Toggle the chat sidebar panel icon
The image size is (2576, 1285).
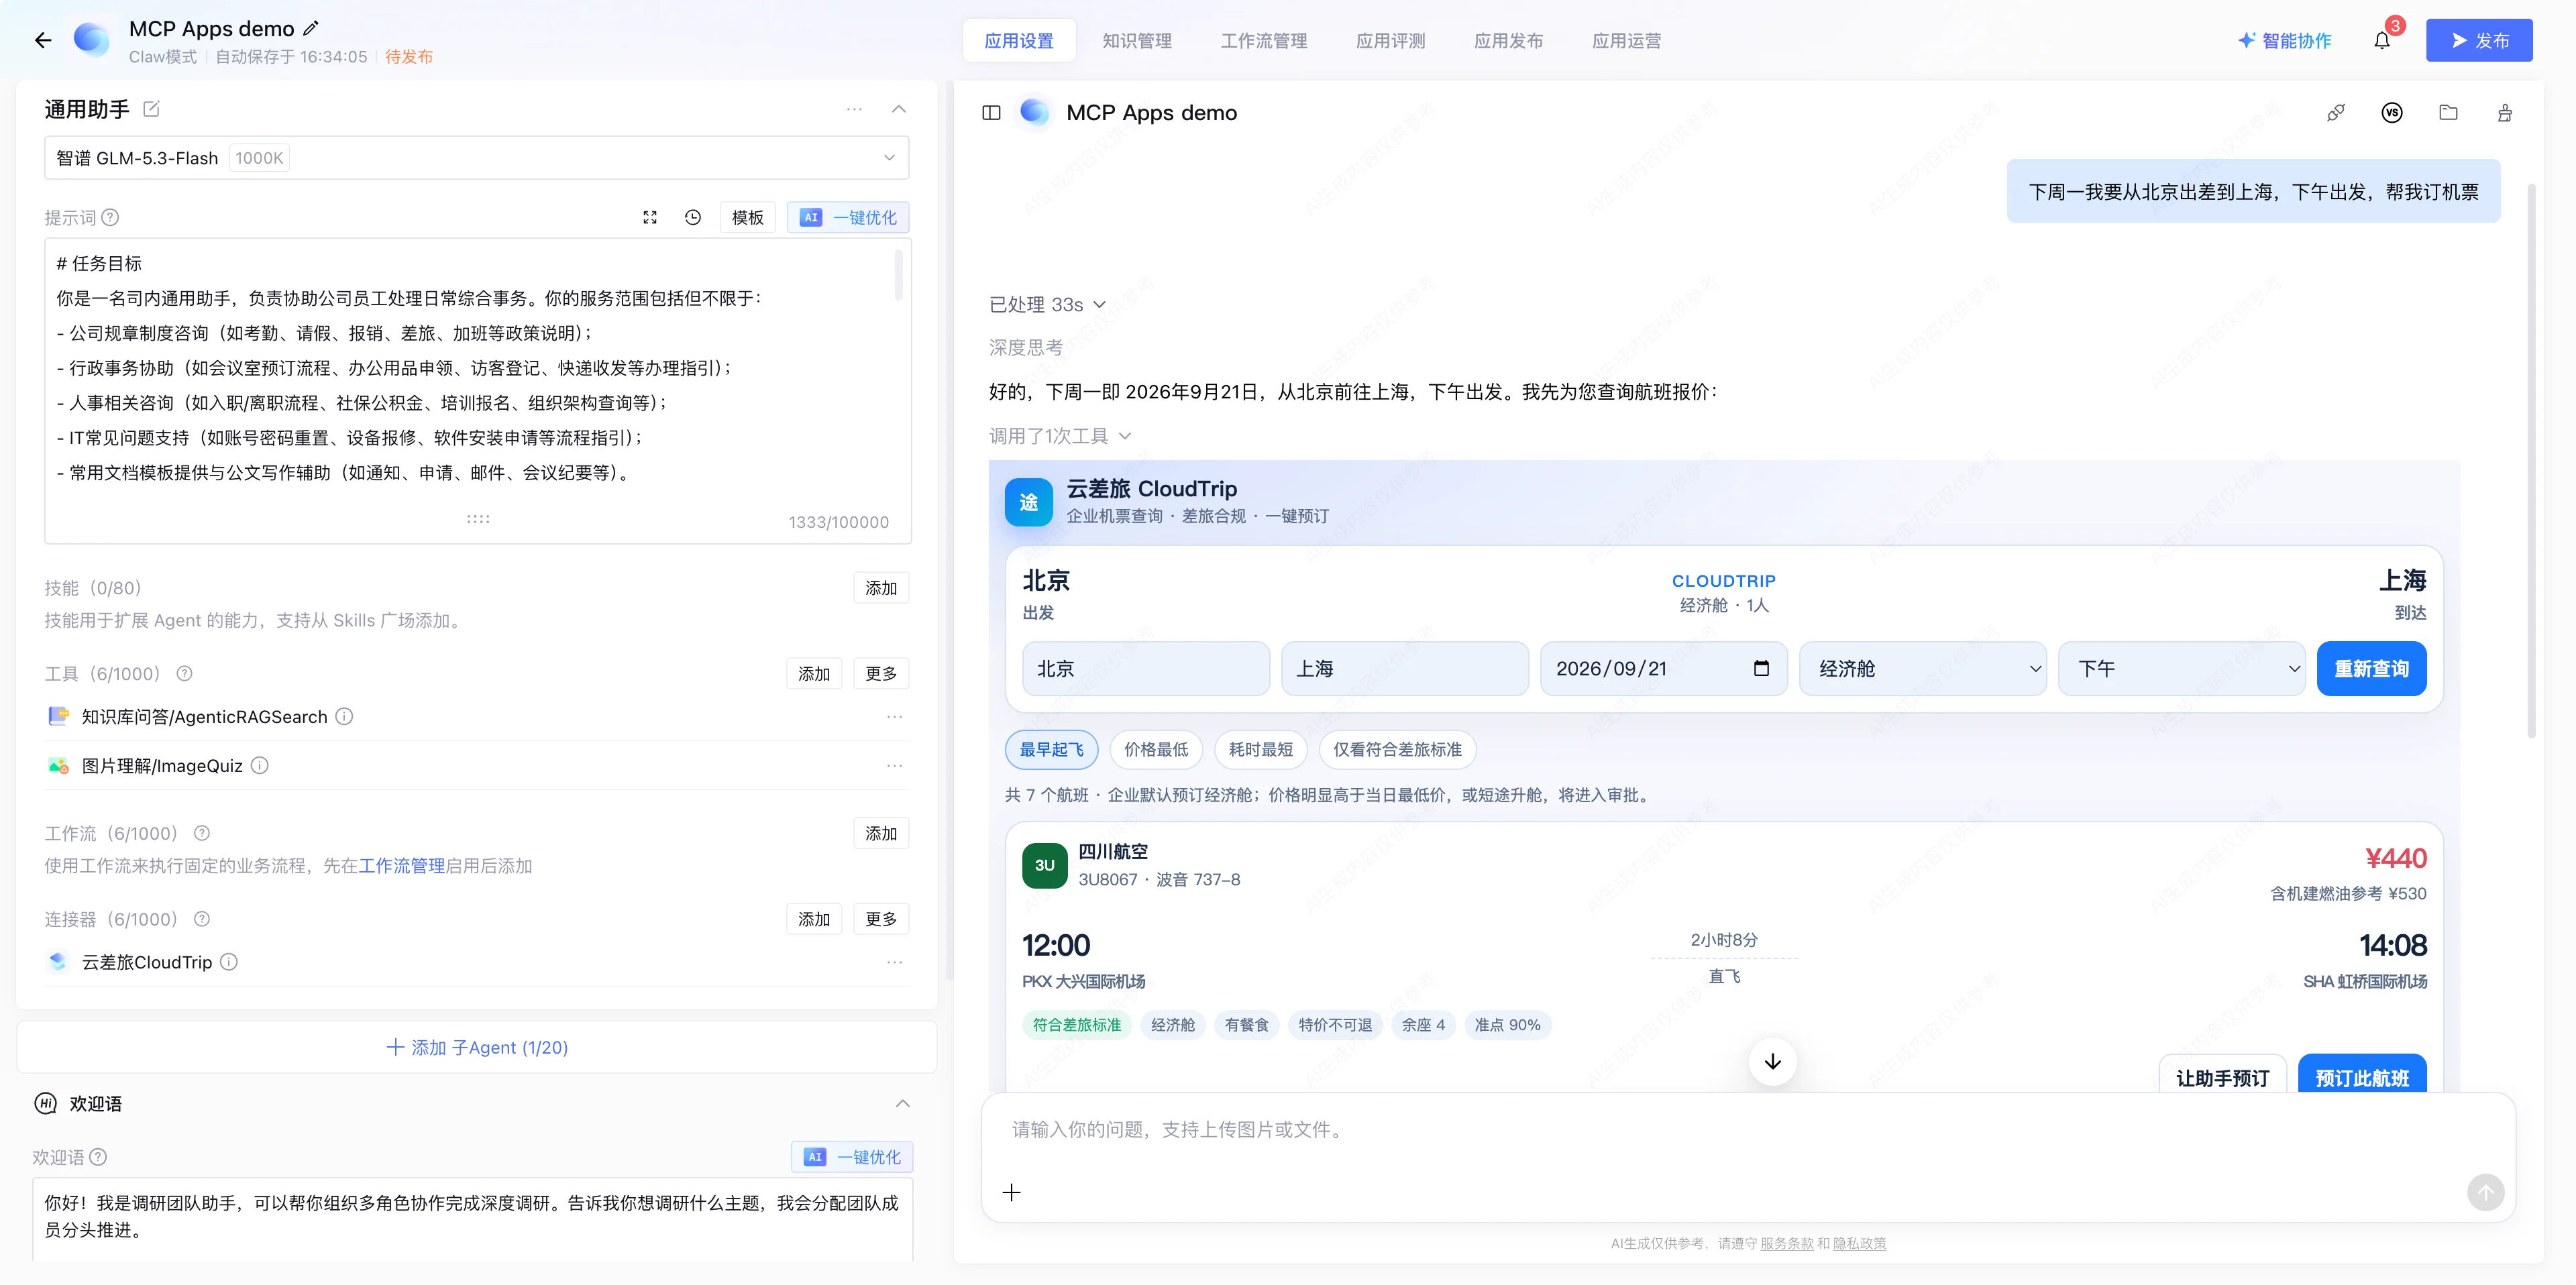pos(991,113)
